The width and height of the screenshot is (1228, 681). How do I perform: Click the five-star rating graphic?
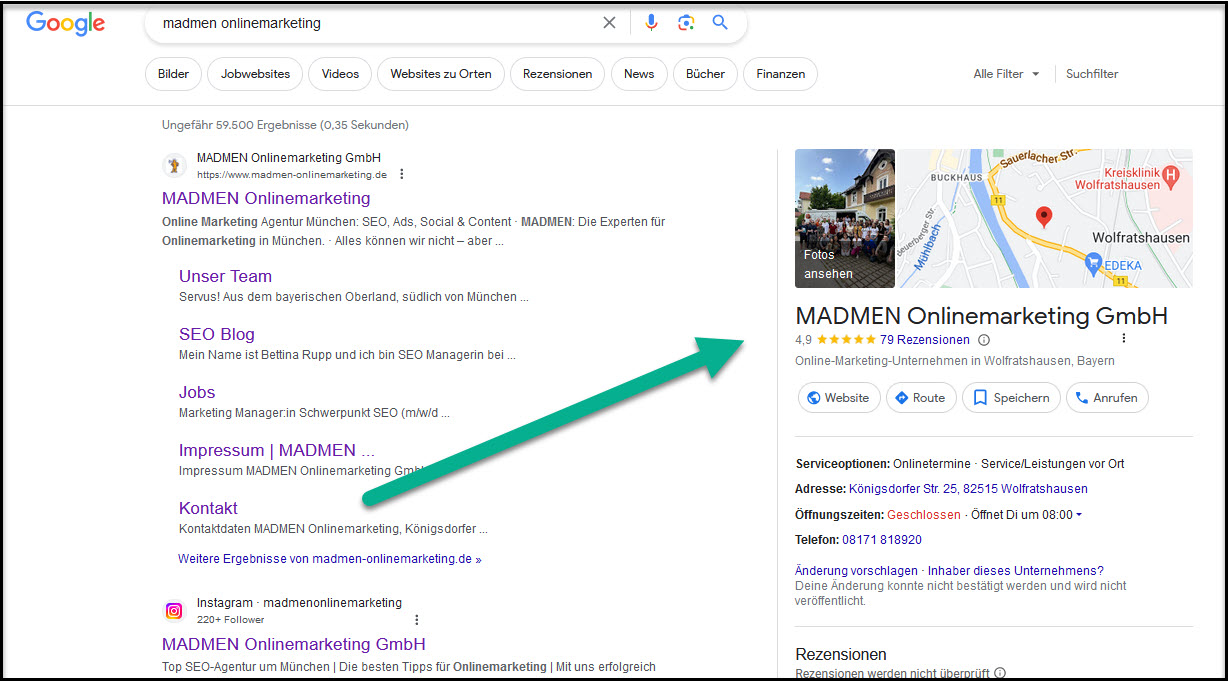tap(846, 340)
